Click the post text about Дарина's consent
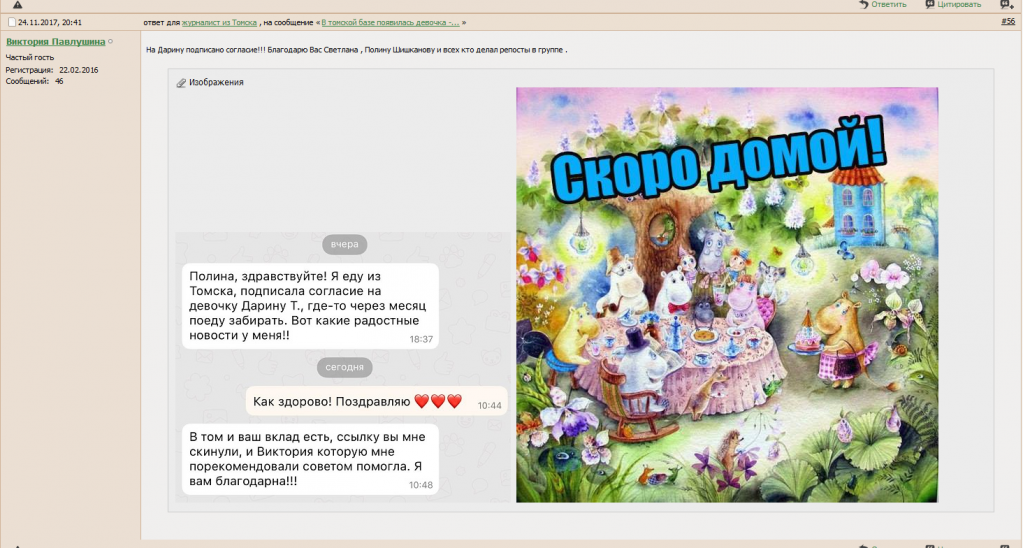1023x548 pixels. (x=356, y=49)
